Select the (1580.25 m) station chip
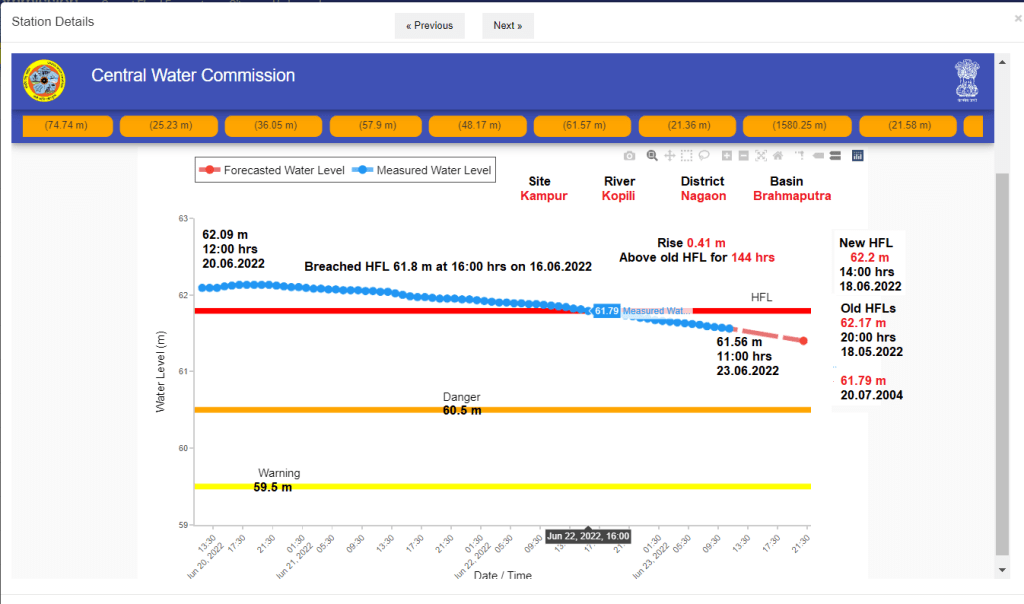Viewport: 1024px width, 604px height. 797,126
